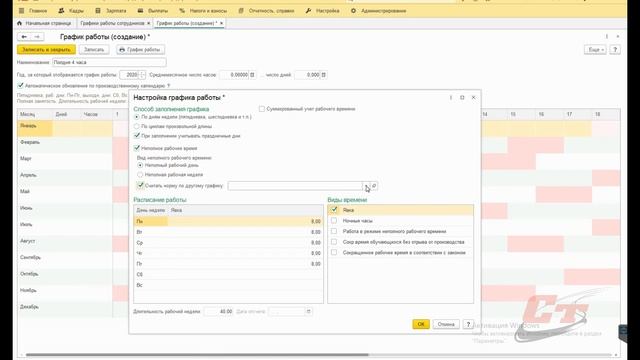Toggle Сокр.время обучающихся checkbox
This screenshot has height=360, width=640.
pos(334,242)
